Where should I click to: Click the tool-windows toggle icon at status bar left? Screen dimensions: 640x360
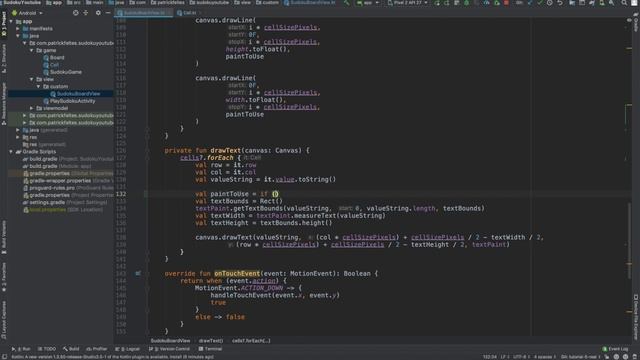click(4, 357)
